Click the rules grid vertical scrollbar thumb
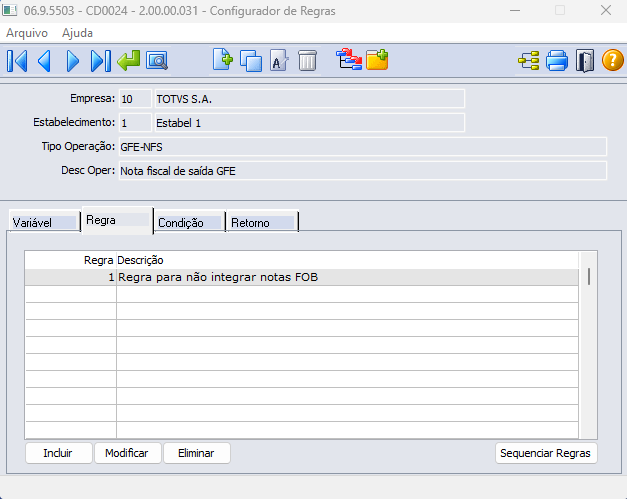Viewport: 627px width, 499px height. click(589, 277)
